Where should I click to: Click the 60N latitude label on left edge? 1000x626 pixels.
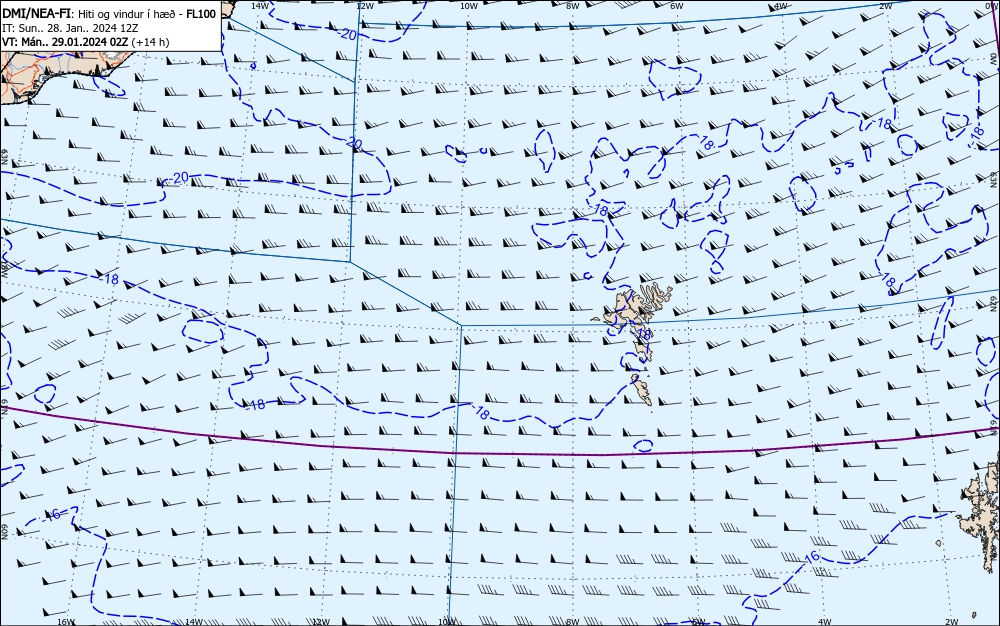click(x=4, y=532)
